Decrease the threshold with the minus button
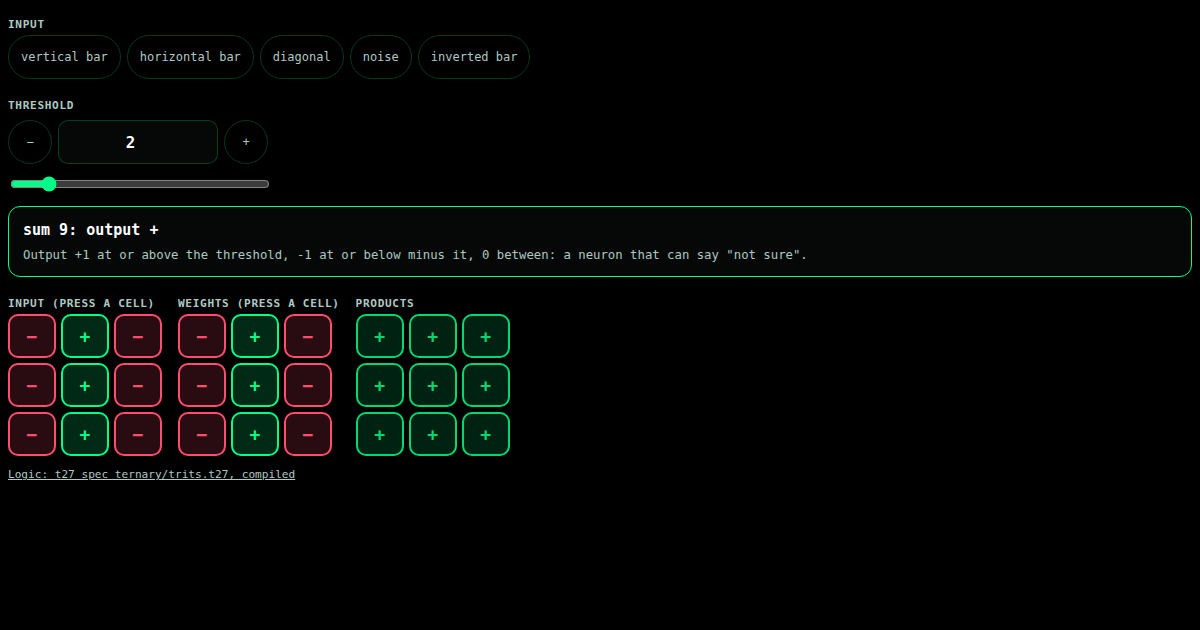The height and width of the screenshot is (630, 1200). click(30, 142)
